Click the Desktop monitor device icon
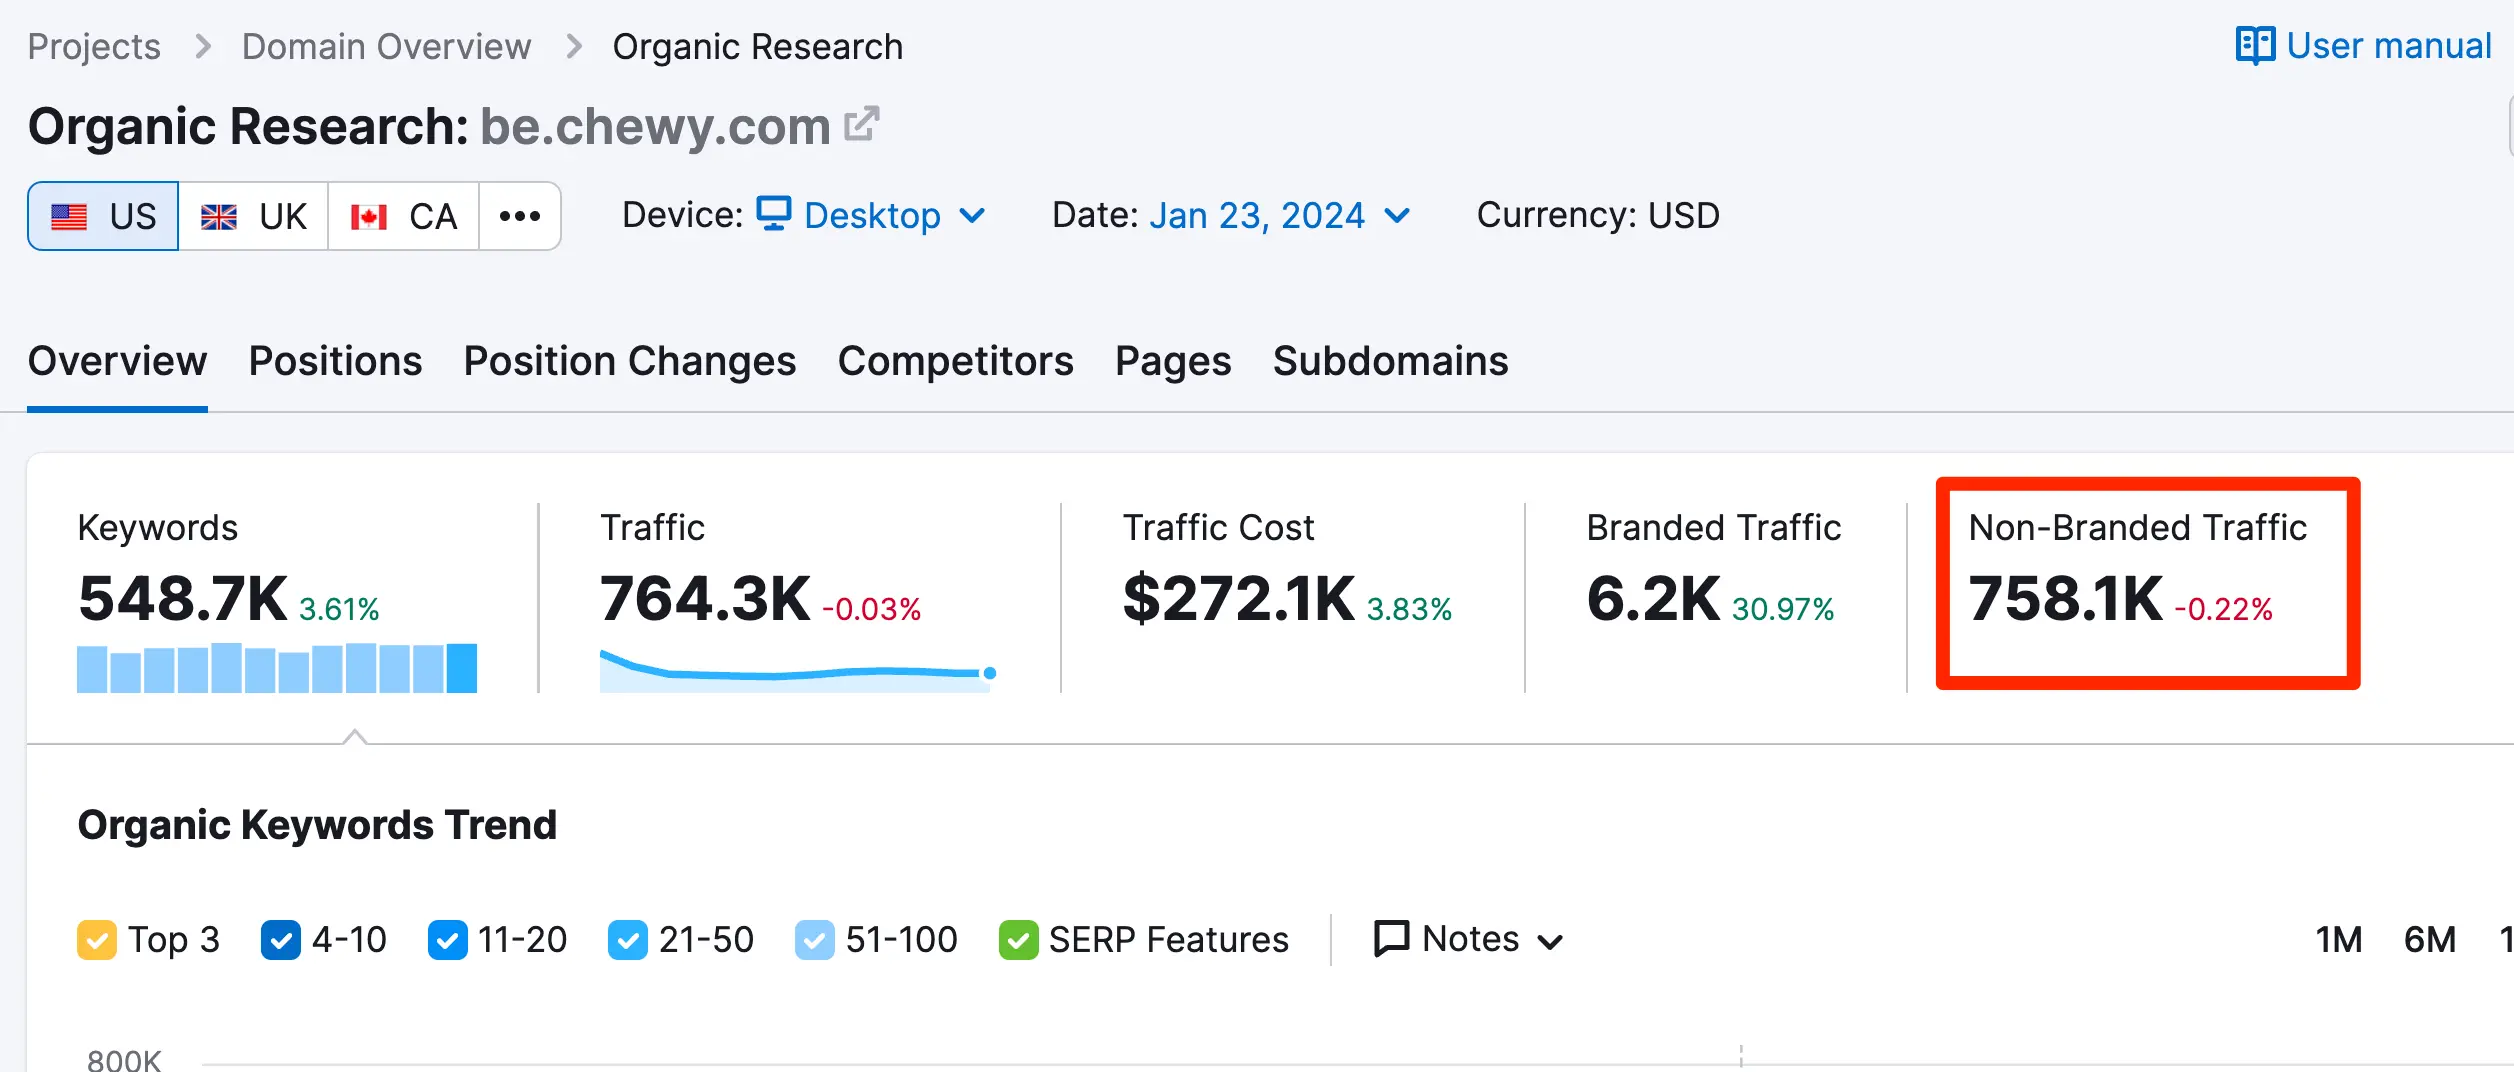The width and height of the screenshot is (2514, 1072). pos(774,214)
